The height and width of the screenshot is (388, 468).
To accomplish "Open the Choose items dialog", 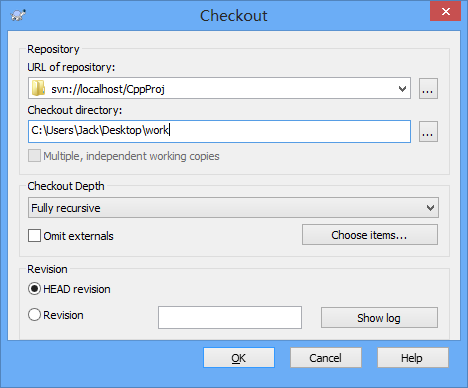I will (370, 235).
